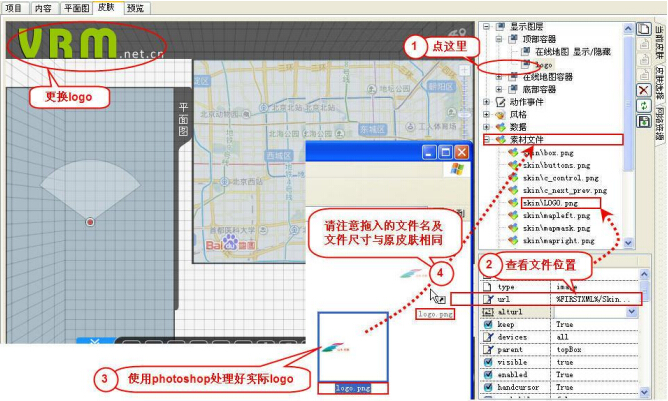Click the vertical 平面图 panel handle in preview
668x401 pixels.
point(184,119)
